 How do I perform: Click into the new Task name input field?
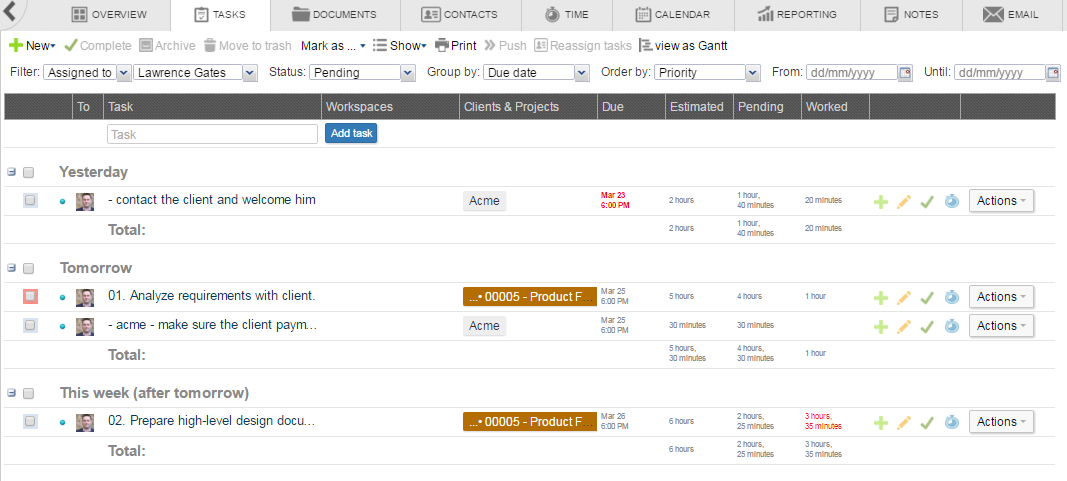tap(212, 133)
